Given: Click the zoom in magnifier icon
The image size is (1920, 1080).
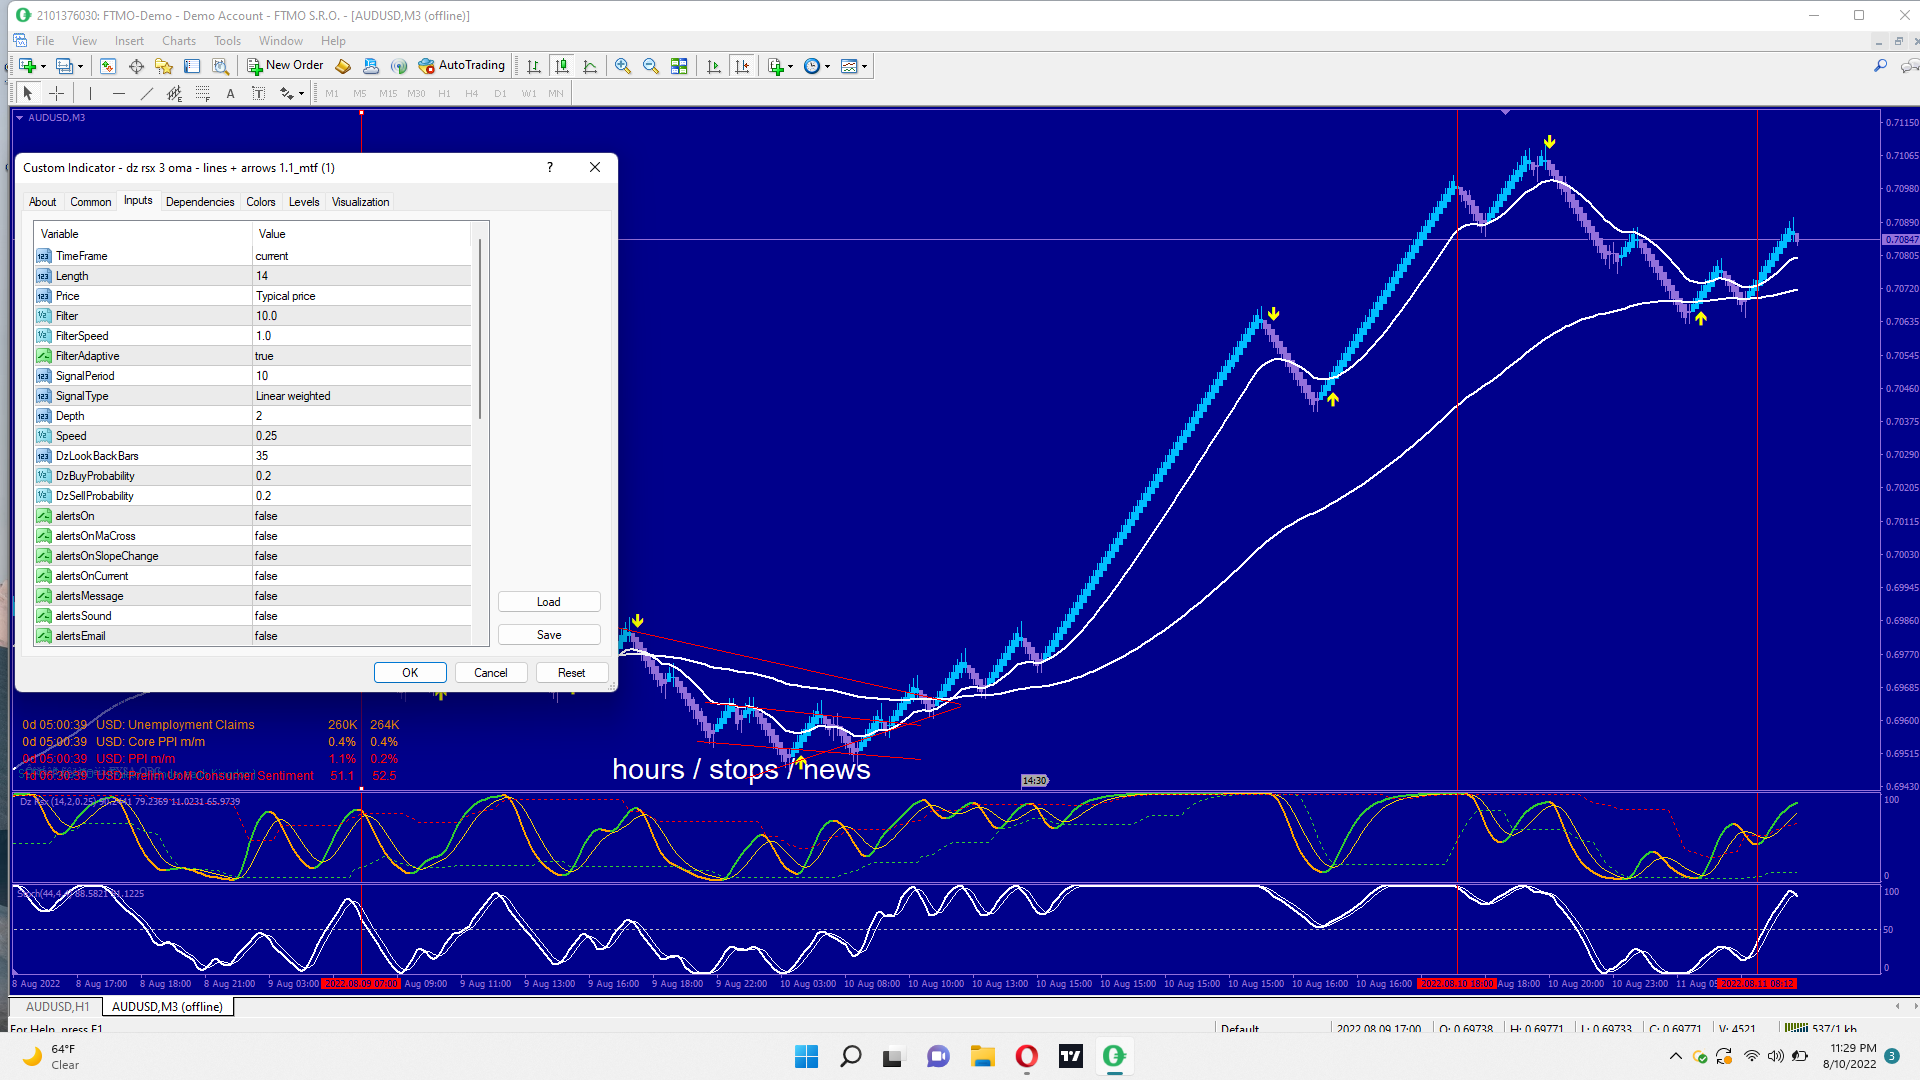Looking at the screenshot, I should pyautogui.click(x=622, y=66).
